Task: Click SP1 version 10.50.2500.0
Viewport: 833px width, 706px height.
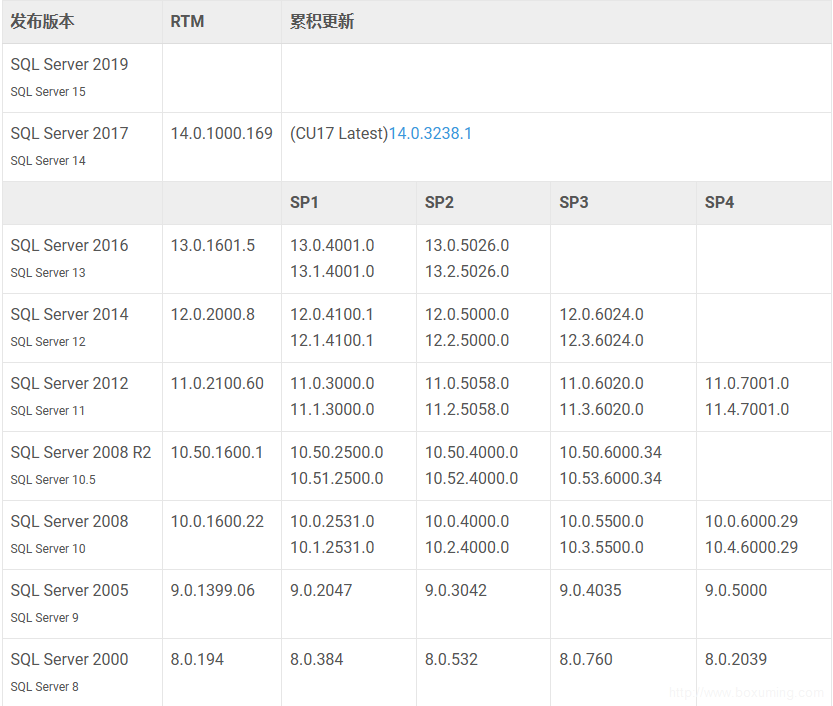Action: point(337,453)
